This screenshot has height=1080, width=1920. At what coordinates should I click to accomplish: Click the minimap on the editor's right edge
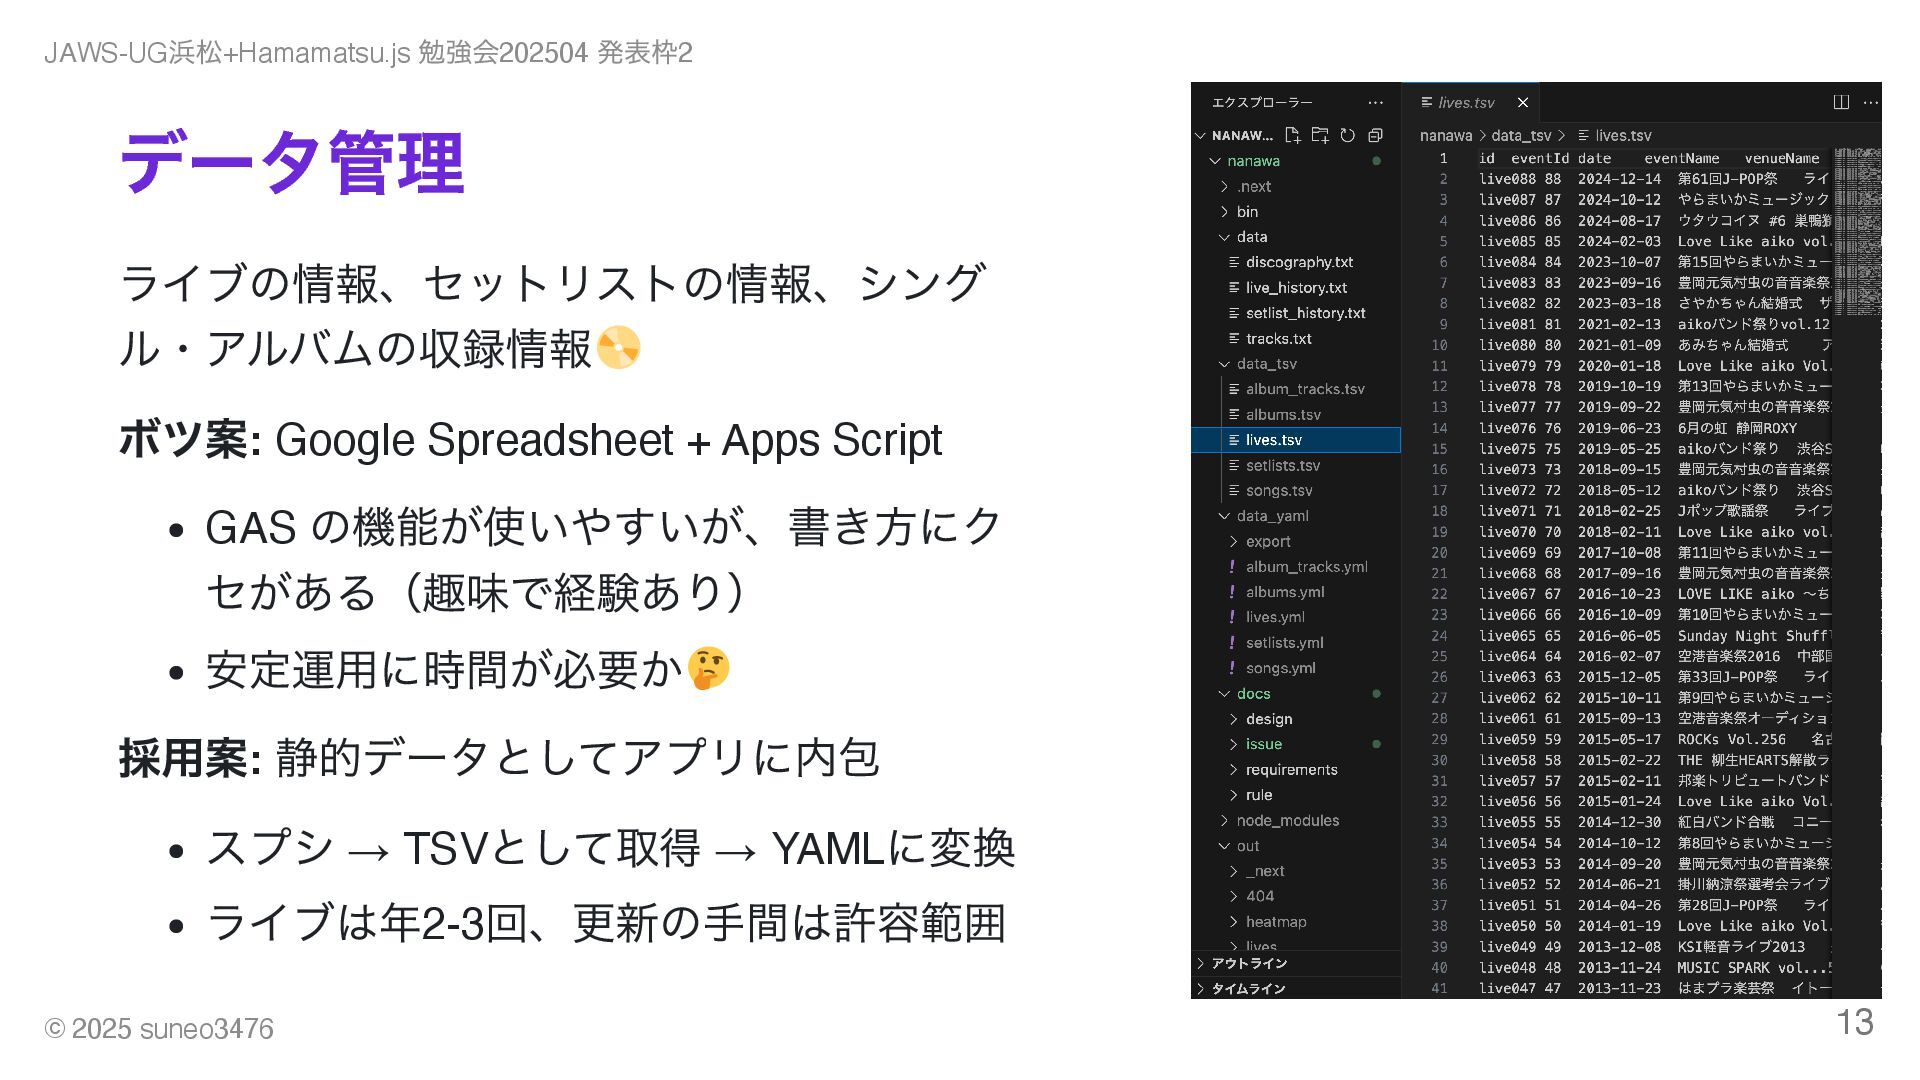pos(1857,230)
